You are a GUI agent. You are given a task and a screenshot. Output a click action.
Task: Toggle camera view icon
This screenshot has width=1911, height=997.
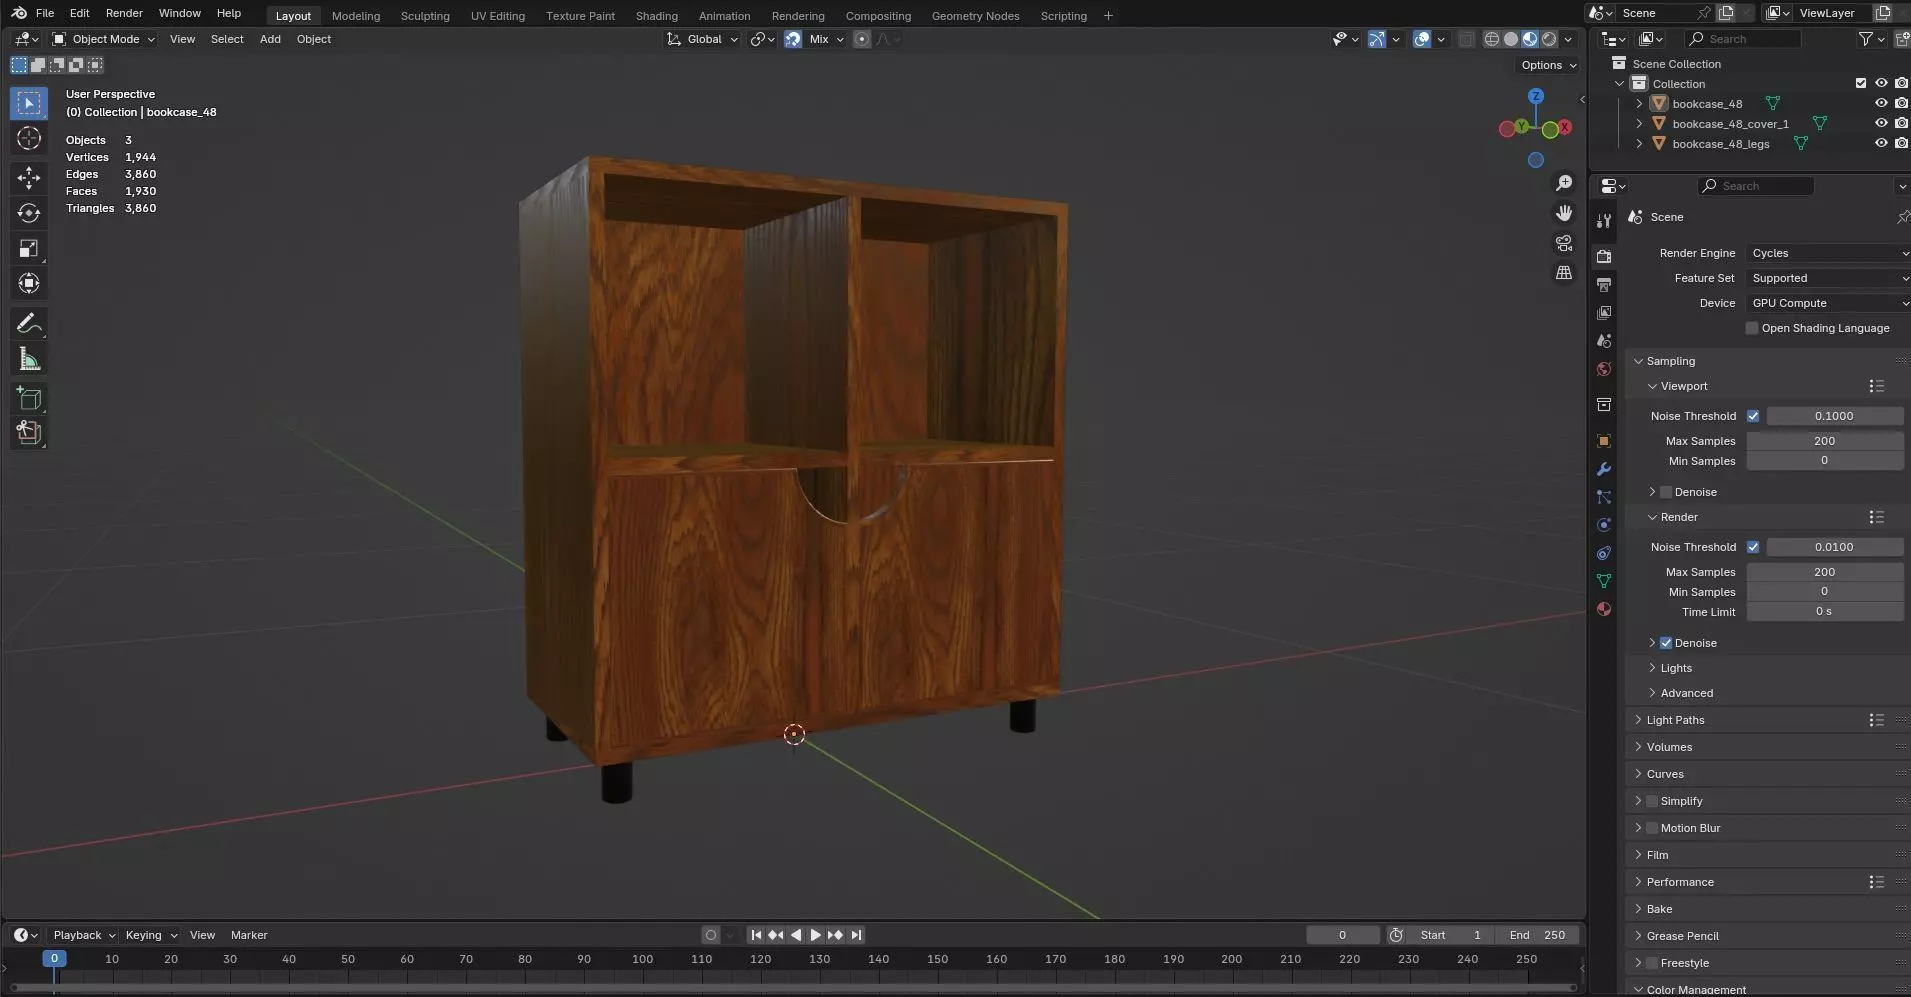[x=1564, y=243]
